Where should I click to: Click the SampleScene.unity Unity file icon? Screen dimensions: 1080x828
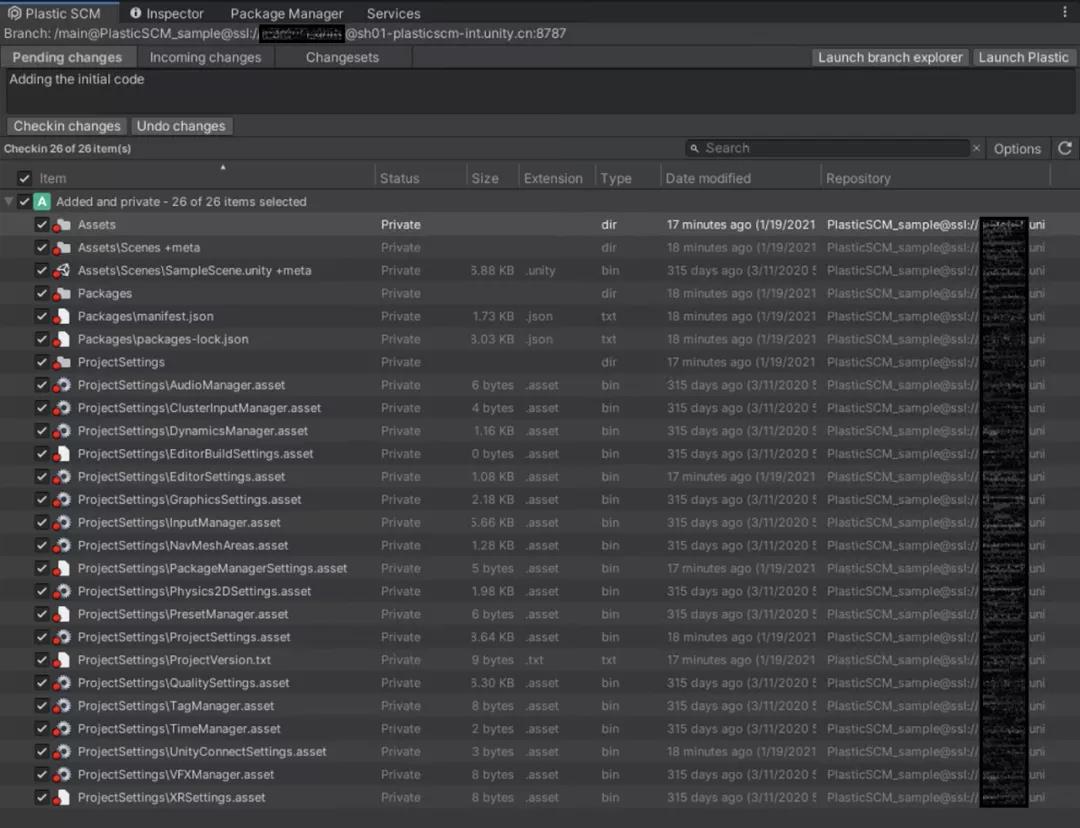[x=62, y=270]
